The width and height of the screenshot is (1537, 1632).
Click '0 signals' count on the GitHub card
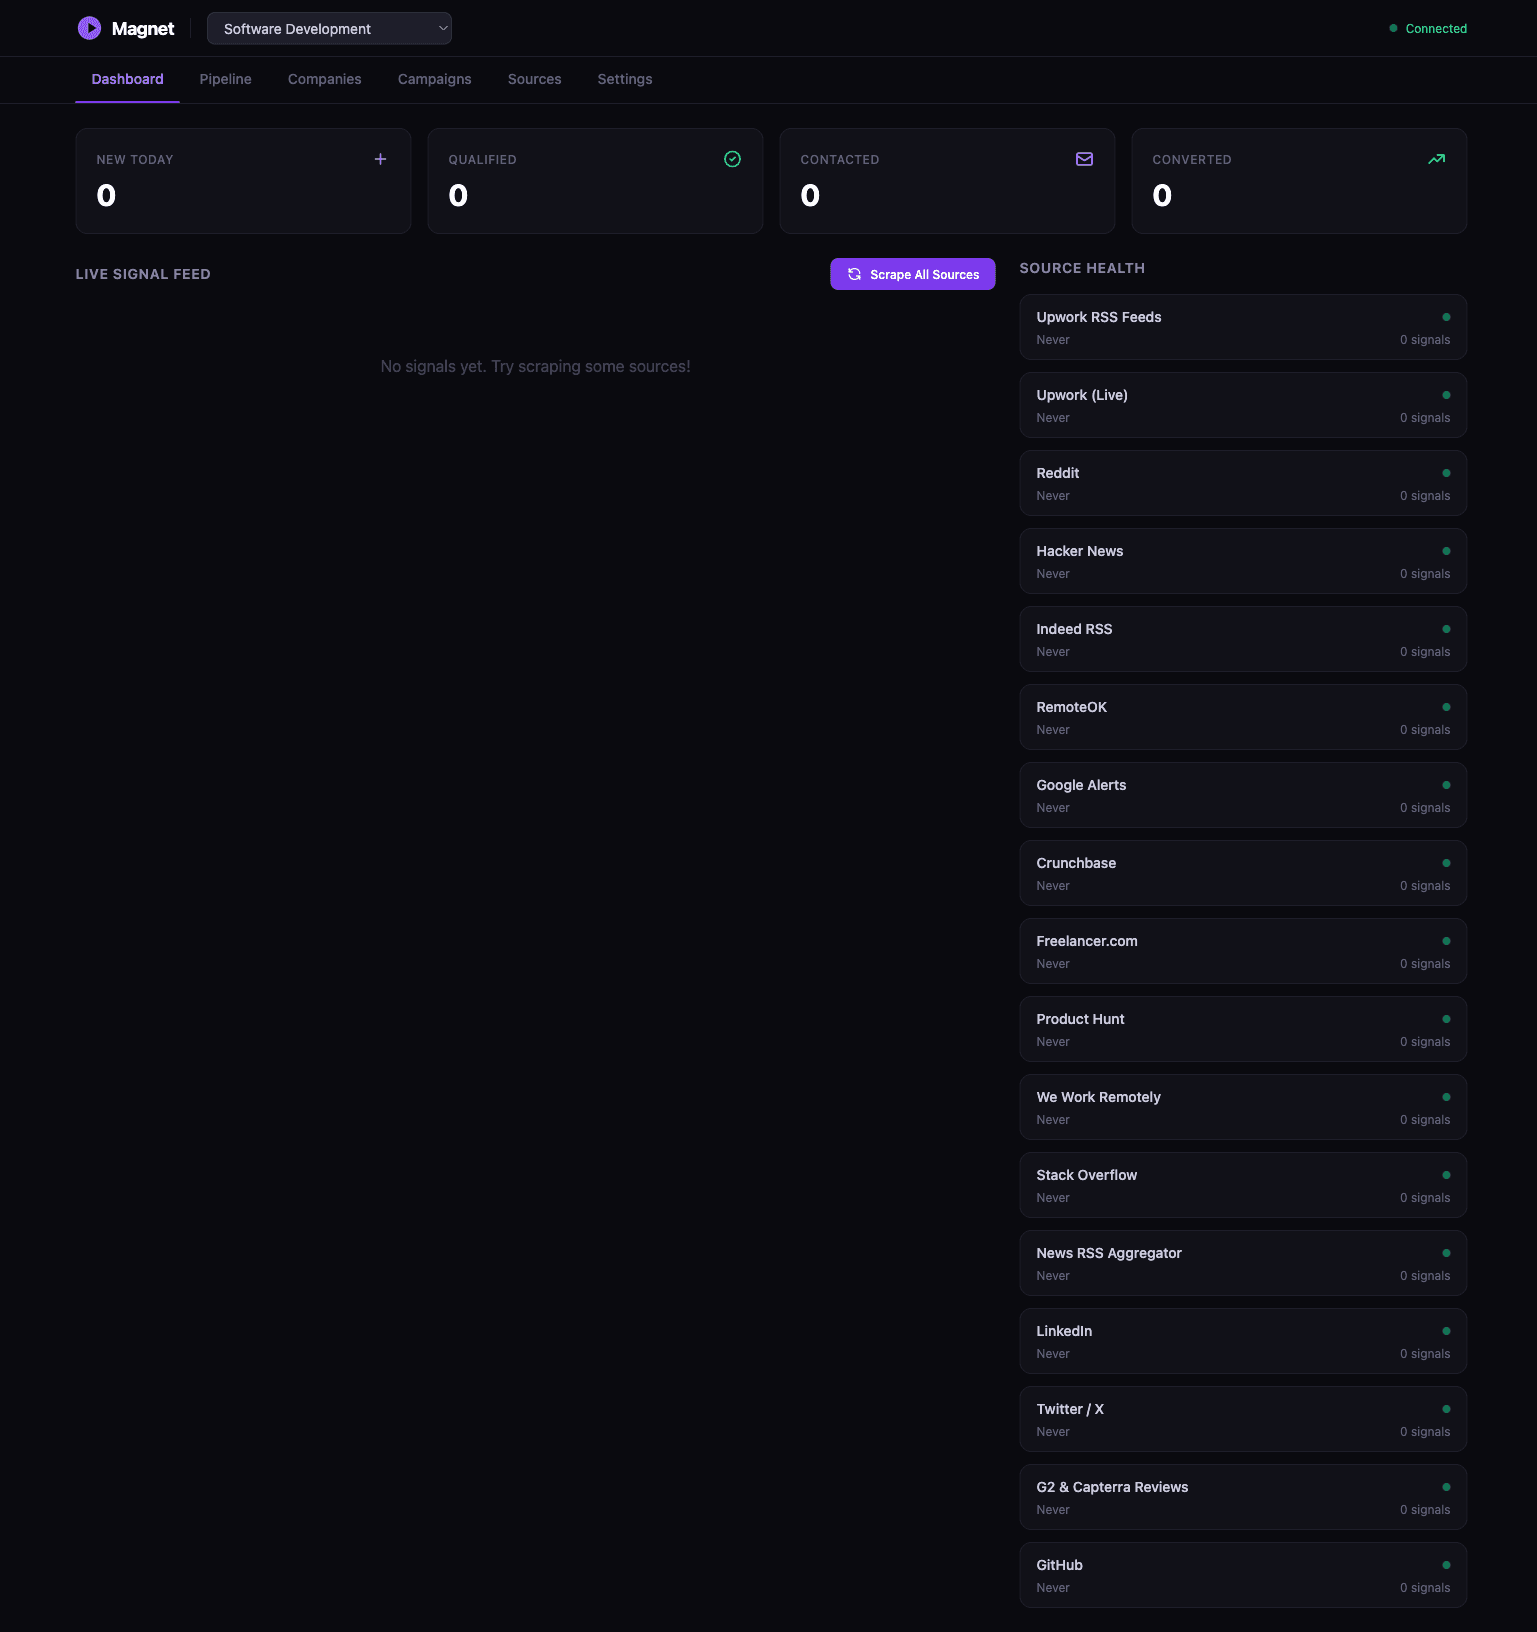(1424, 1588)
